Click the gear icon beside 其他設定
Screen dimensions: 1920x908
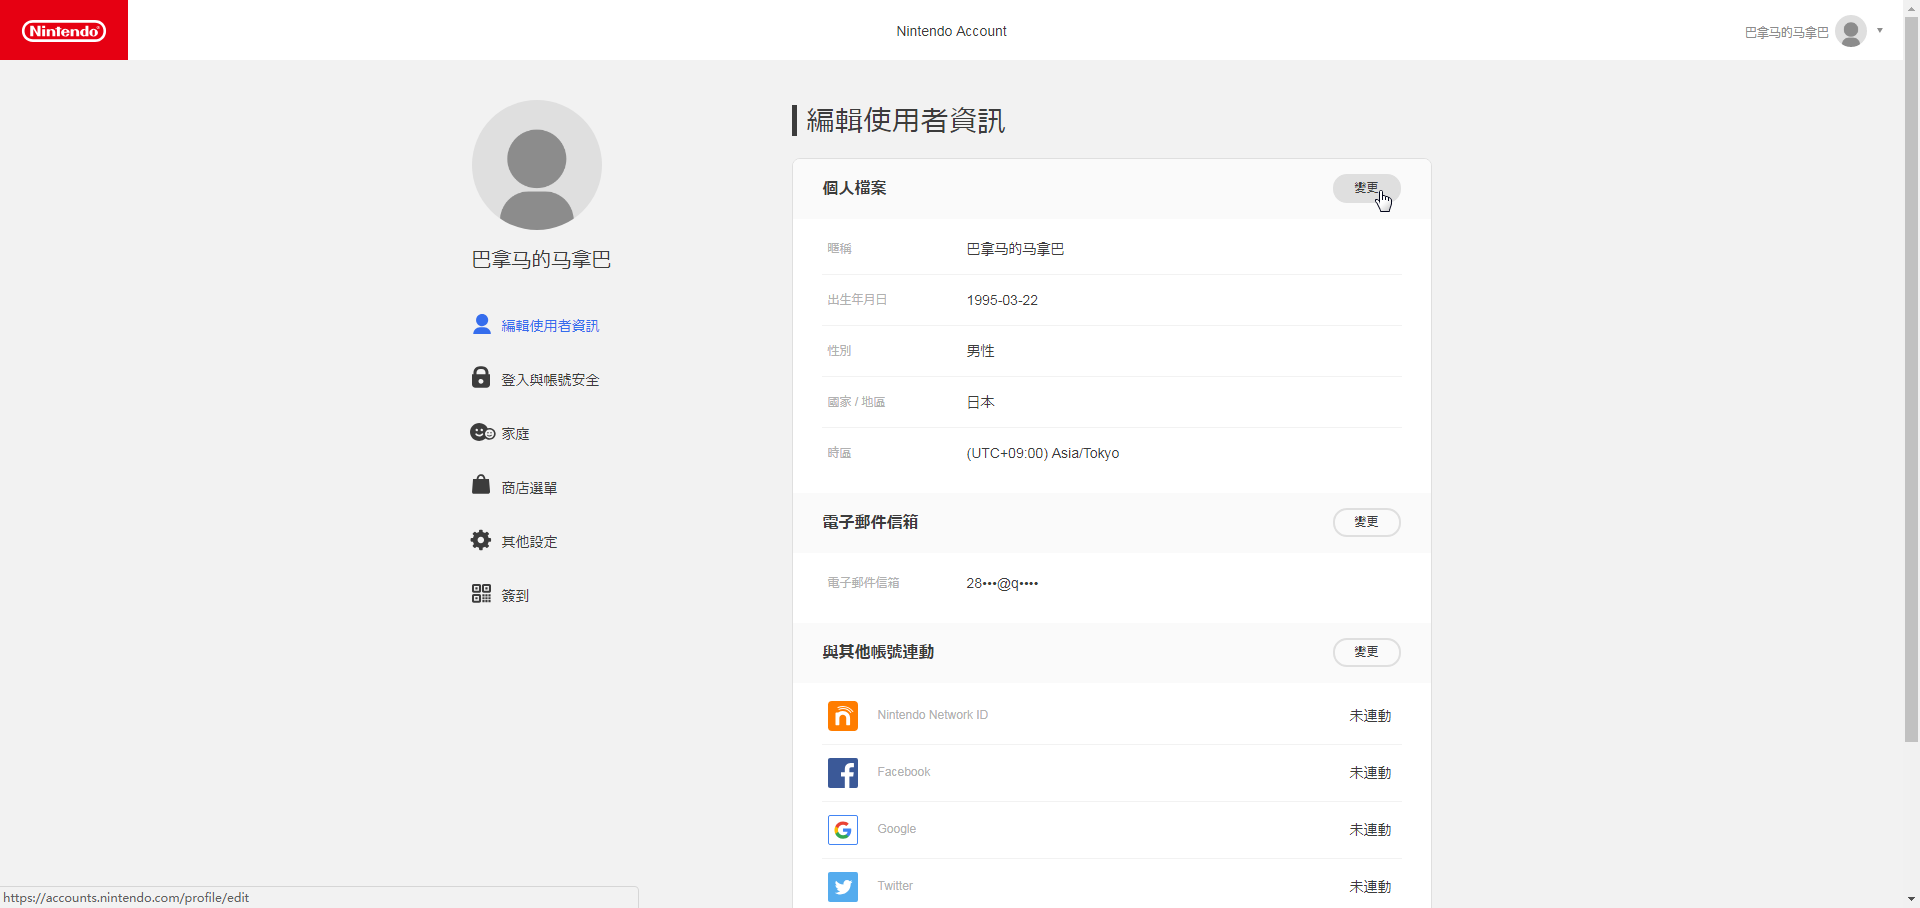pyautogui.click(x=481, y=540)
